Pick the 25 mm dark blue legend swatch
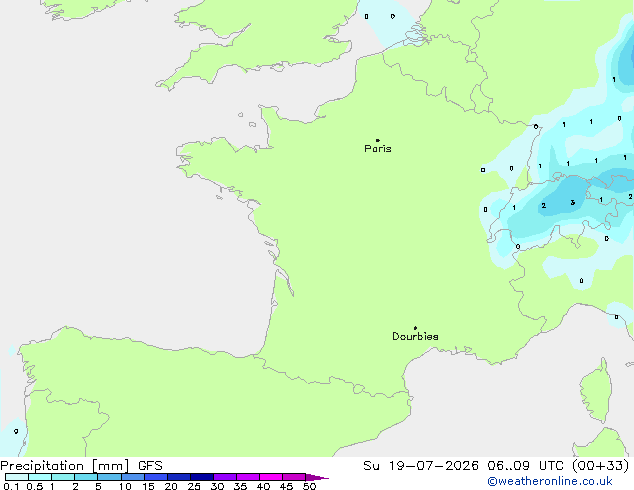Screen dimensions: 634x490 point(202,477)
